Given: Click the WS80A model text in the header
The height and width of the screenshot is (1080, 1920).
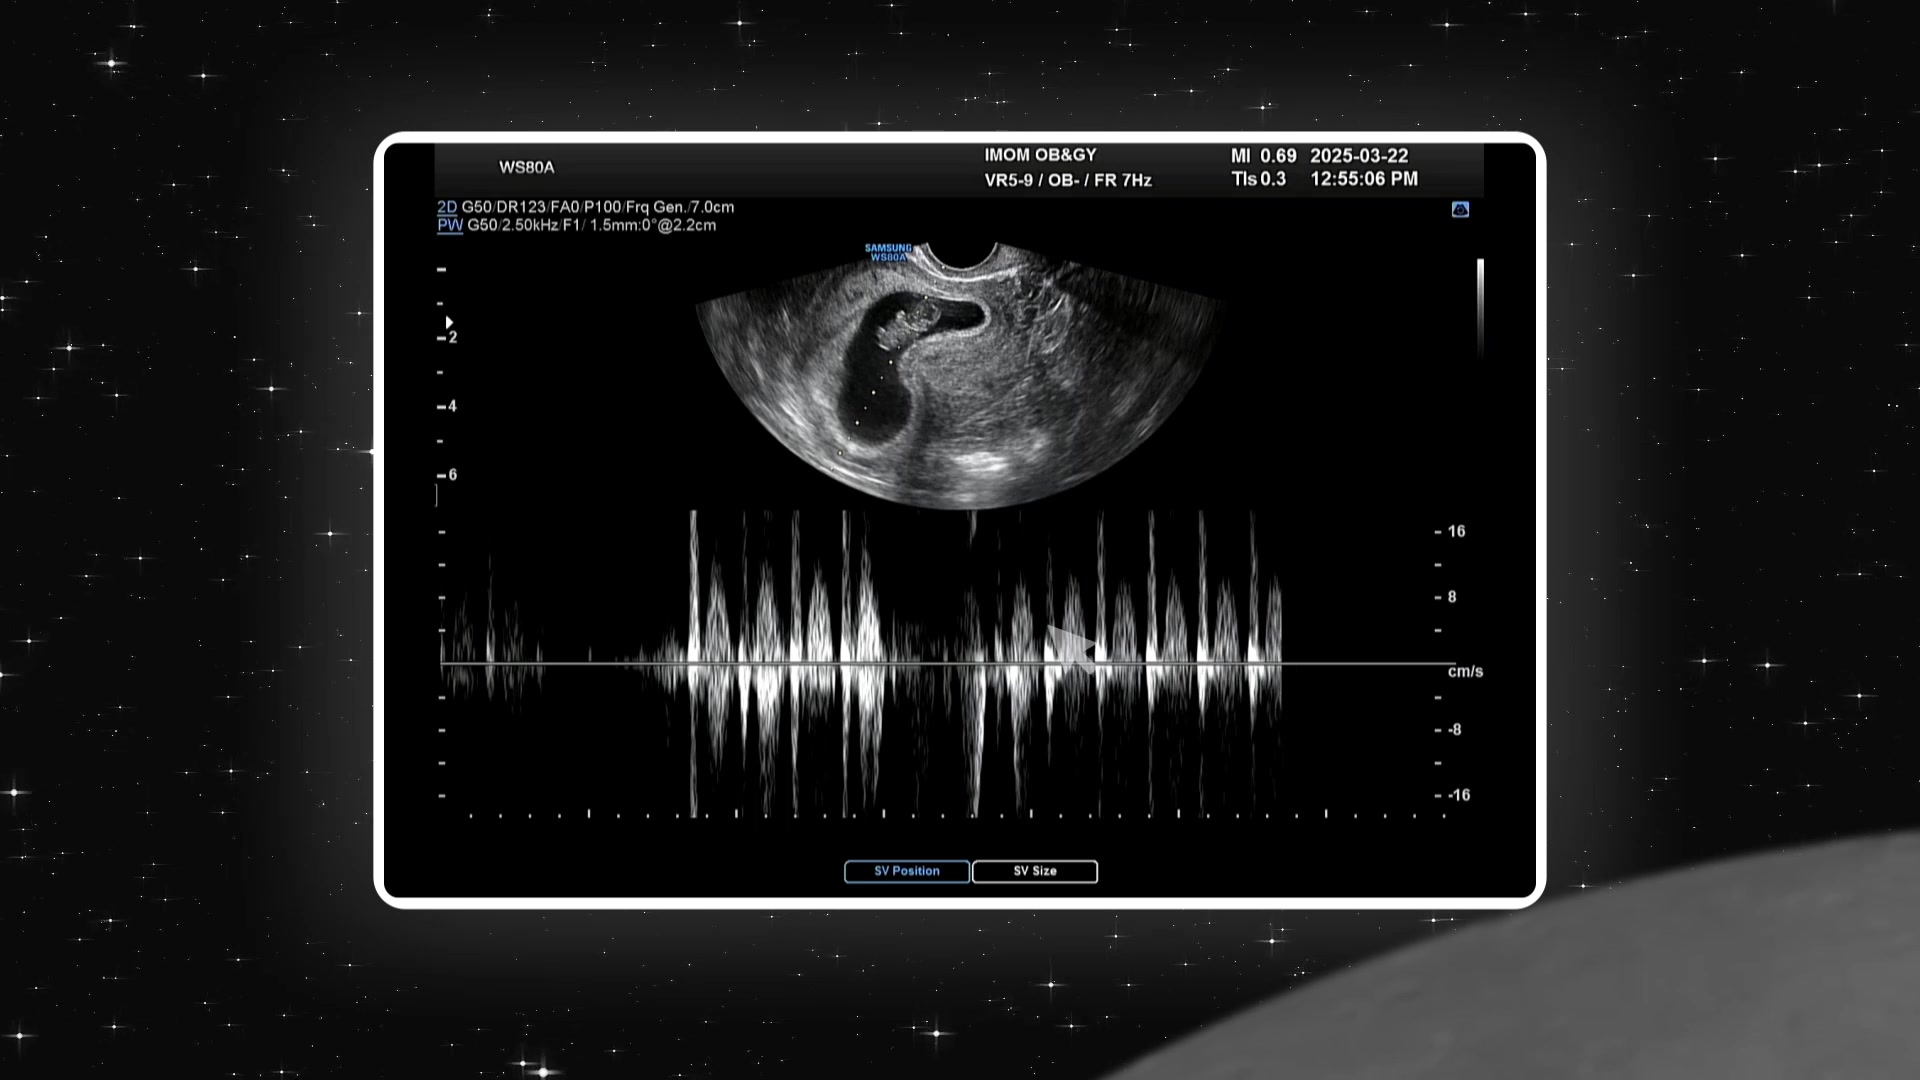Looking at the screenshot, I should click(x=526, y=167).
